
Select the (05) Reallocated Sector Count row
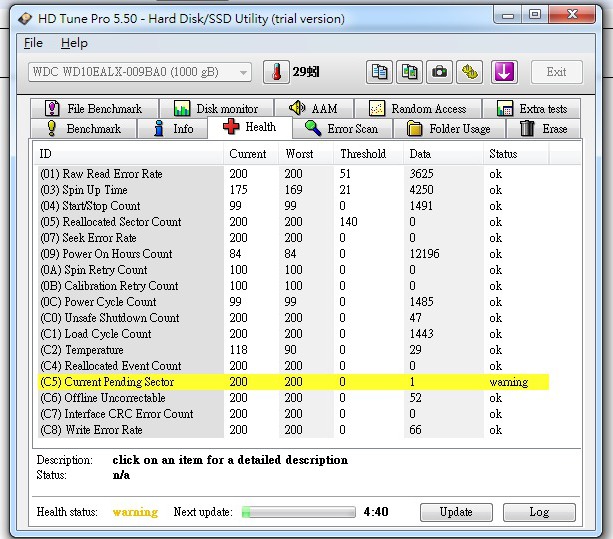(293, 222)
